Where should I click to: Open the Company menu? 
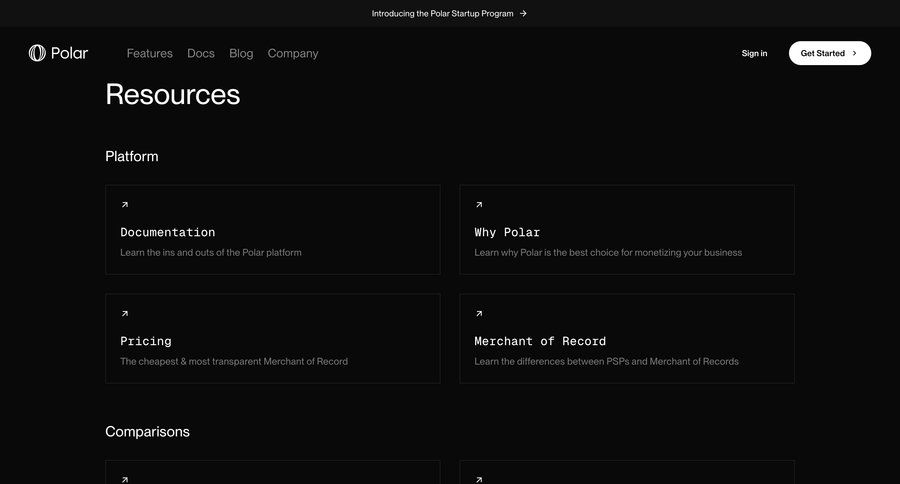(293, 53)
